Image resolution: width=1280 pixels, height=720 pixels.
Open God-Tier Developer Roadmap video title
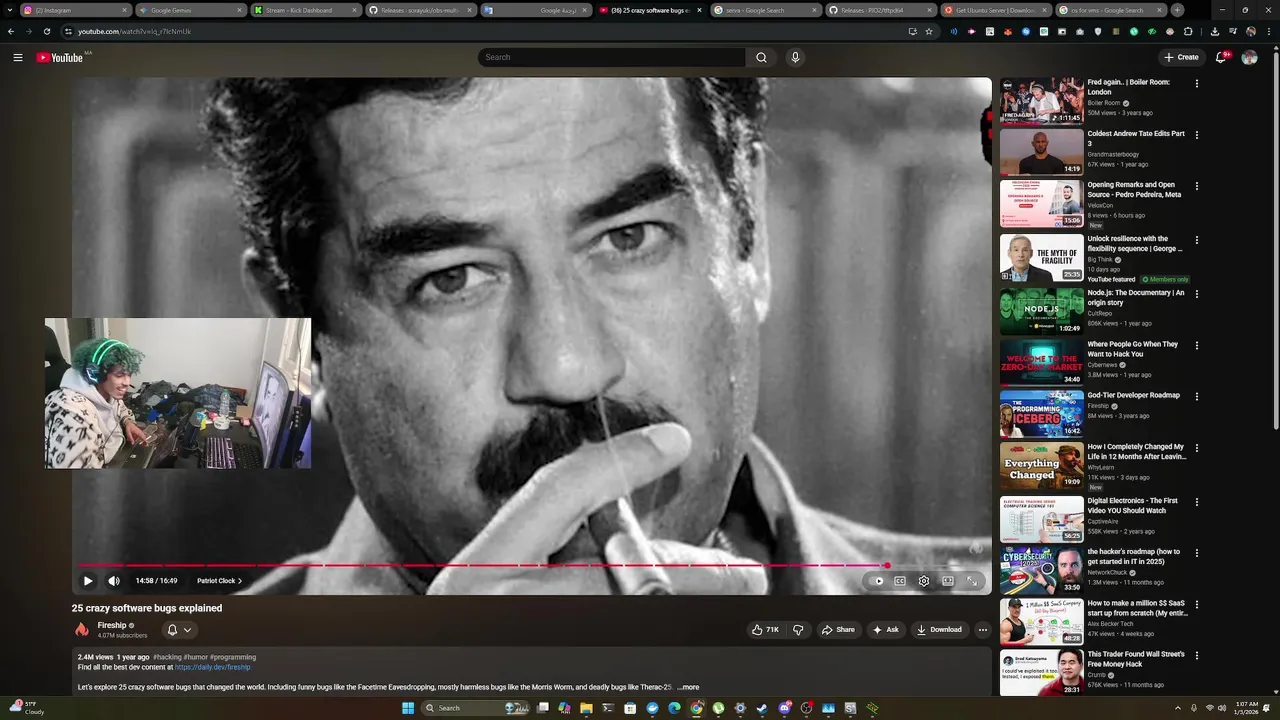(x=1133, y=395)
